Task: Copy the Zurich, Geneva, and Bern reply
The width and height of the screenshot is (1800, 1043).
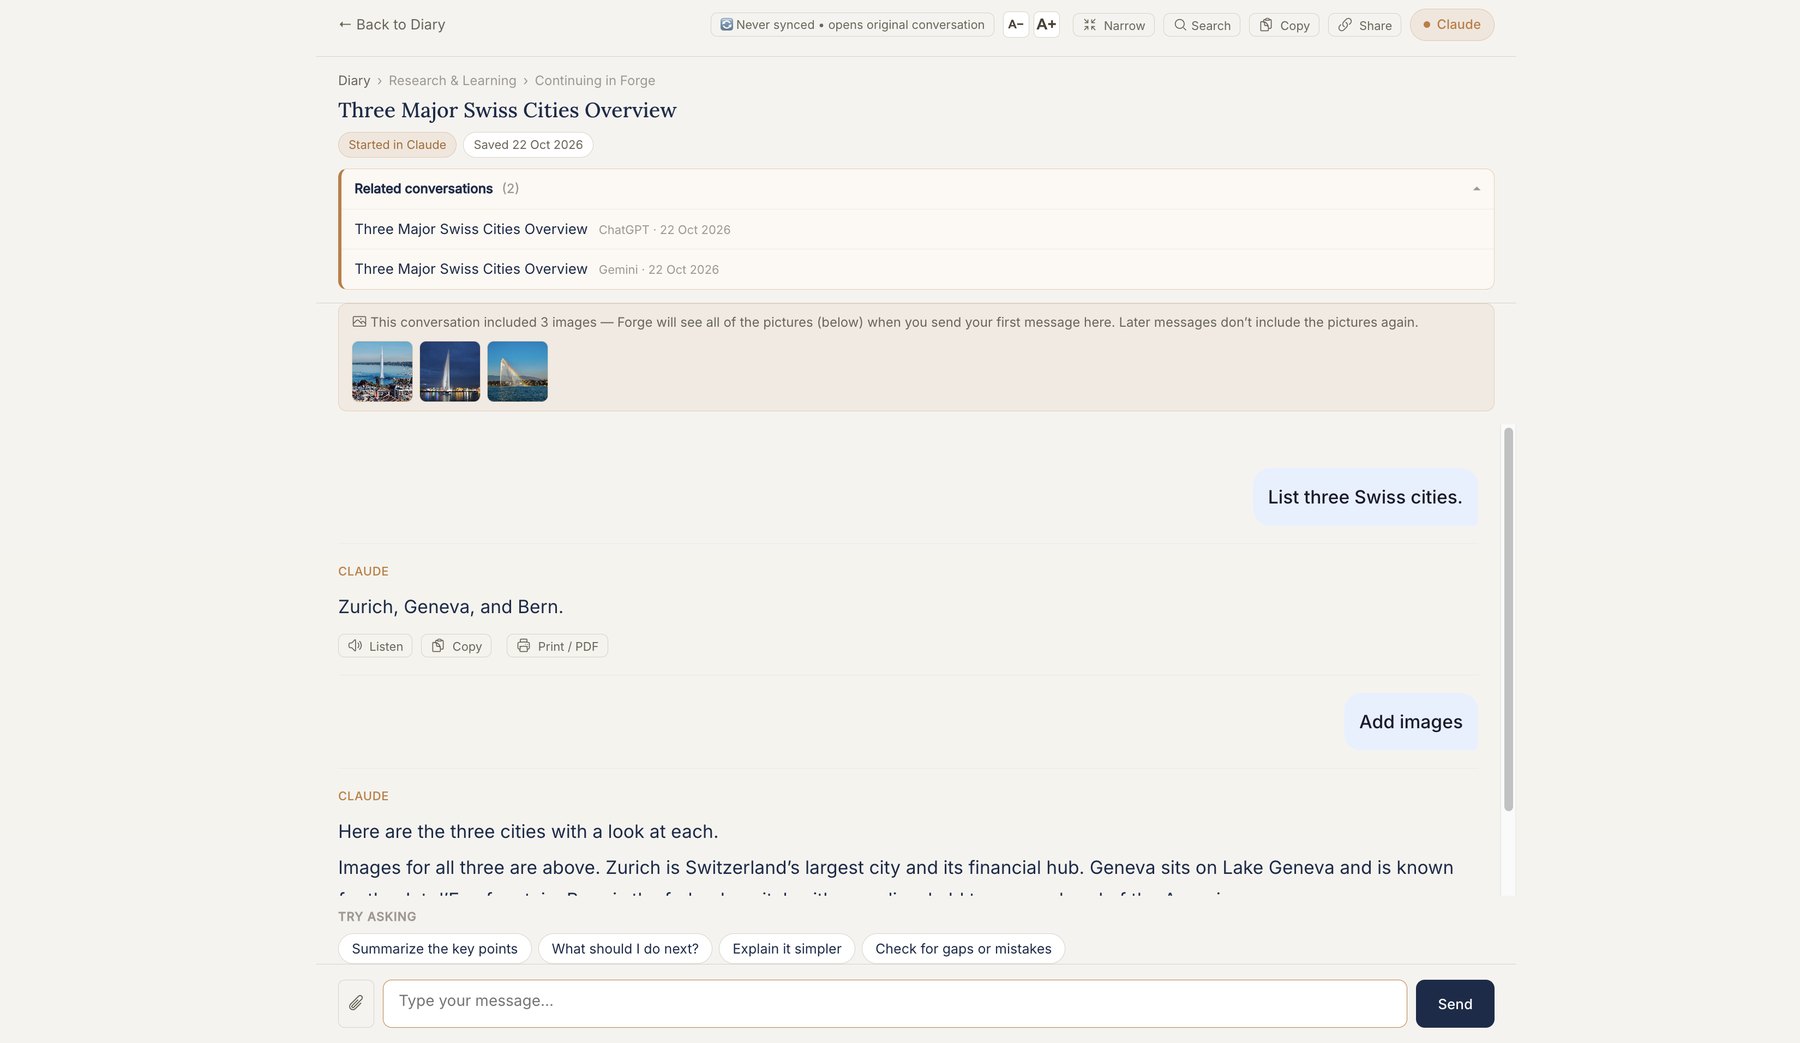Action: point(456,646)
